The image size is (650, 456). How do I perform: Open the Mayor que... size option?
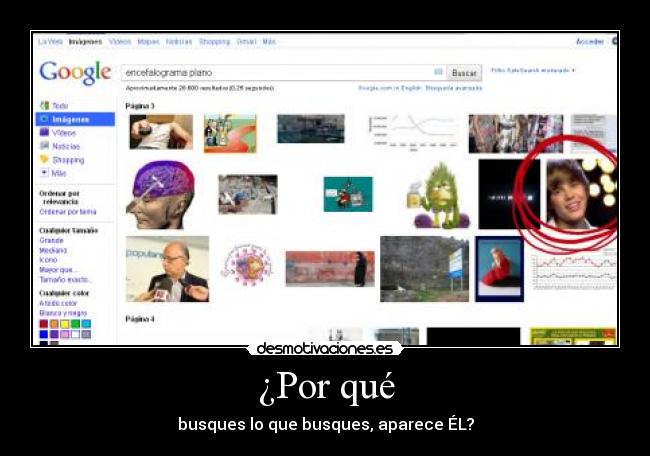point(56,270)
